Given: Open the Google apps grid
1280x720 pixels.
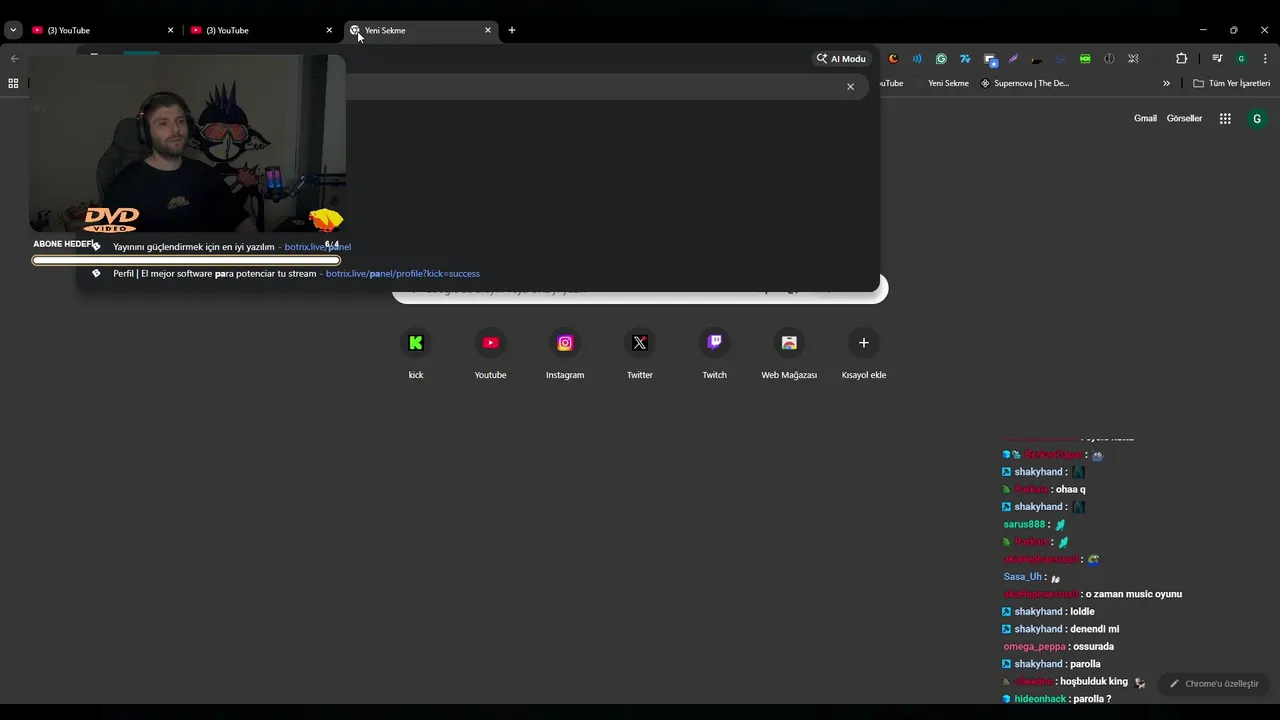Looking at the screenshot, I should 1225,118.
